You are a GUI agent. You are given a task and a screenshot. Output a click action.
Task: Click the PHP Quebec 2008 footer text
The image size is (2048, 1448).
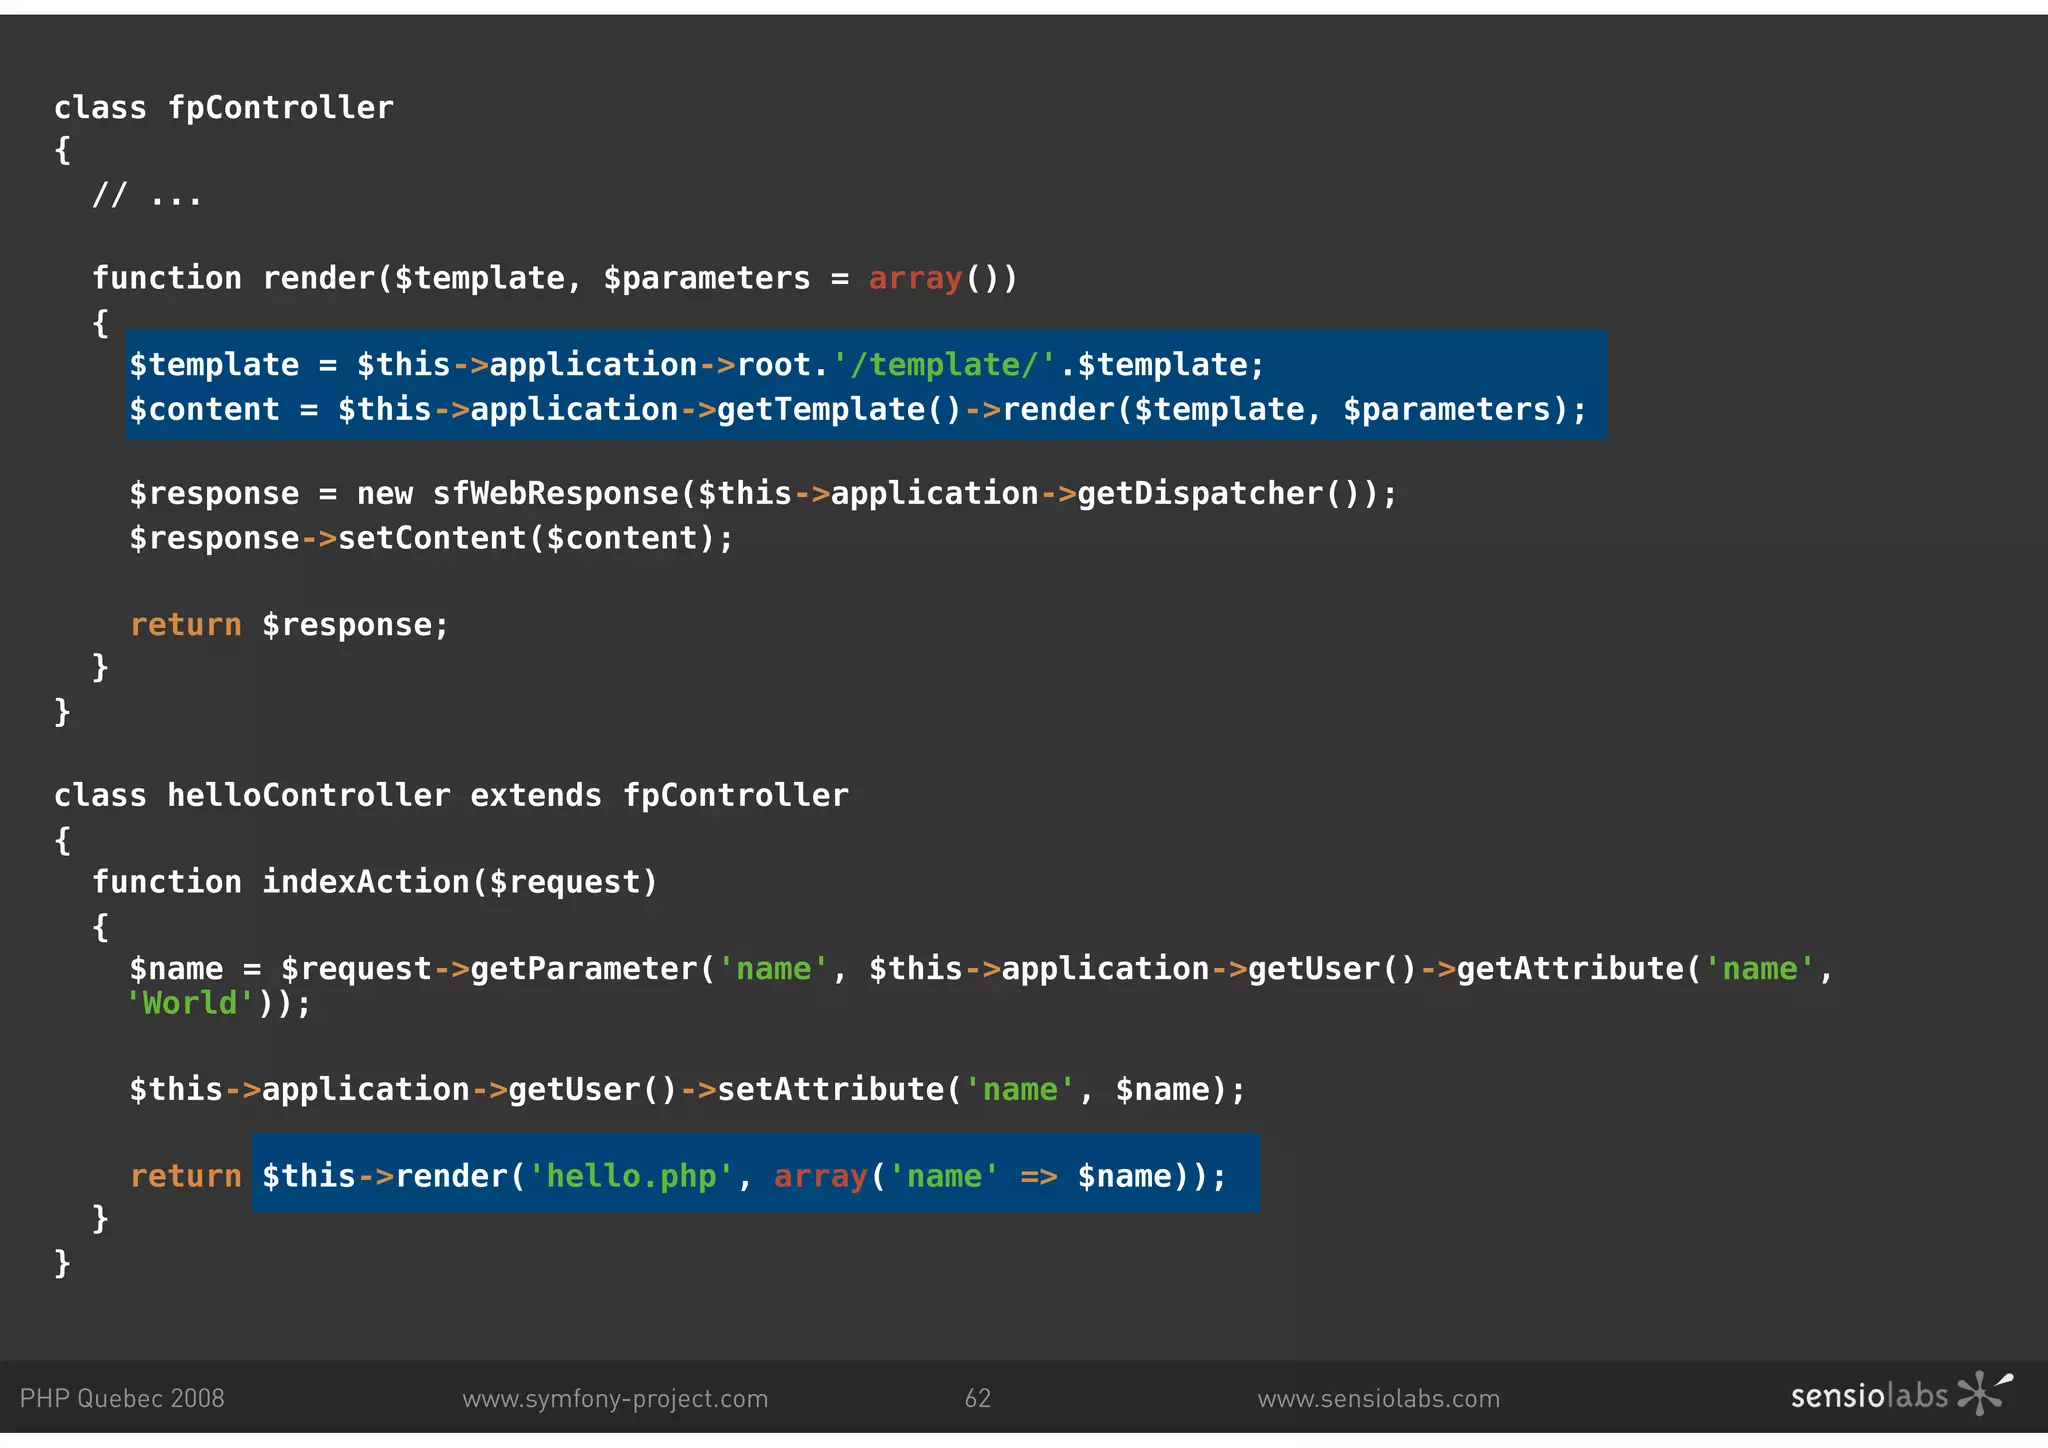click(122, 1398)
